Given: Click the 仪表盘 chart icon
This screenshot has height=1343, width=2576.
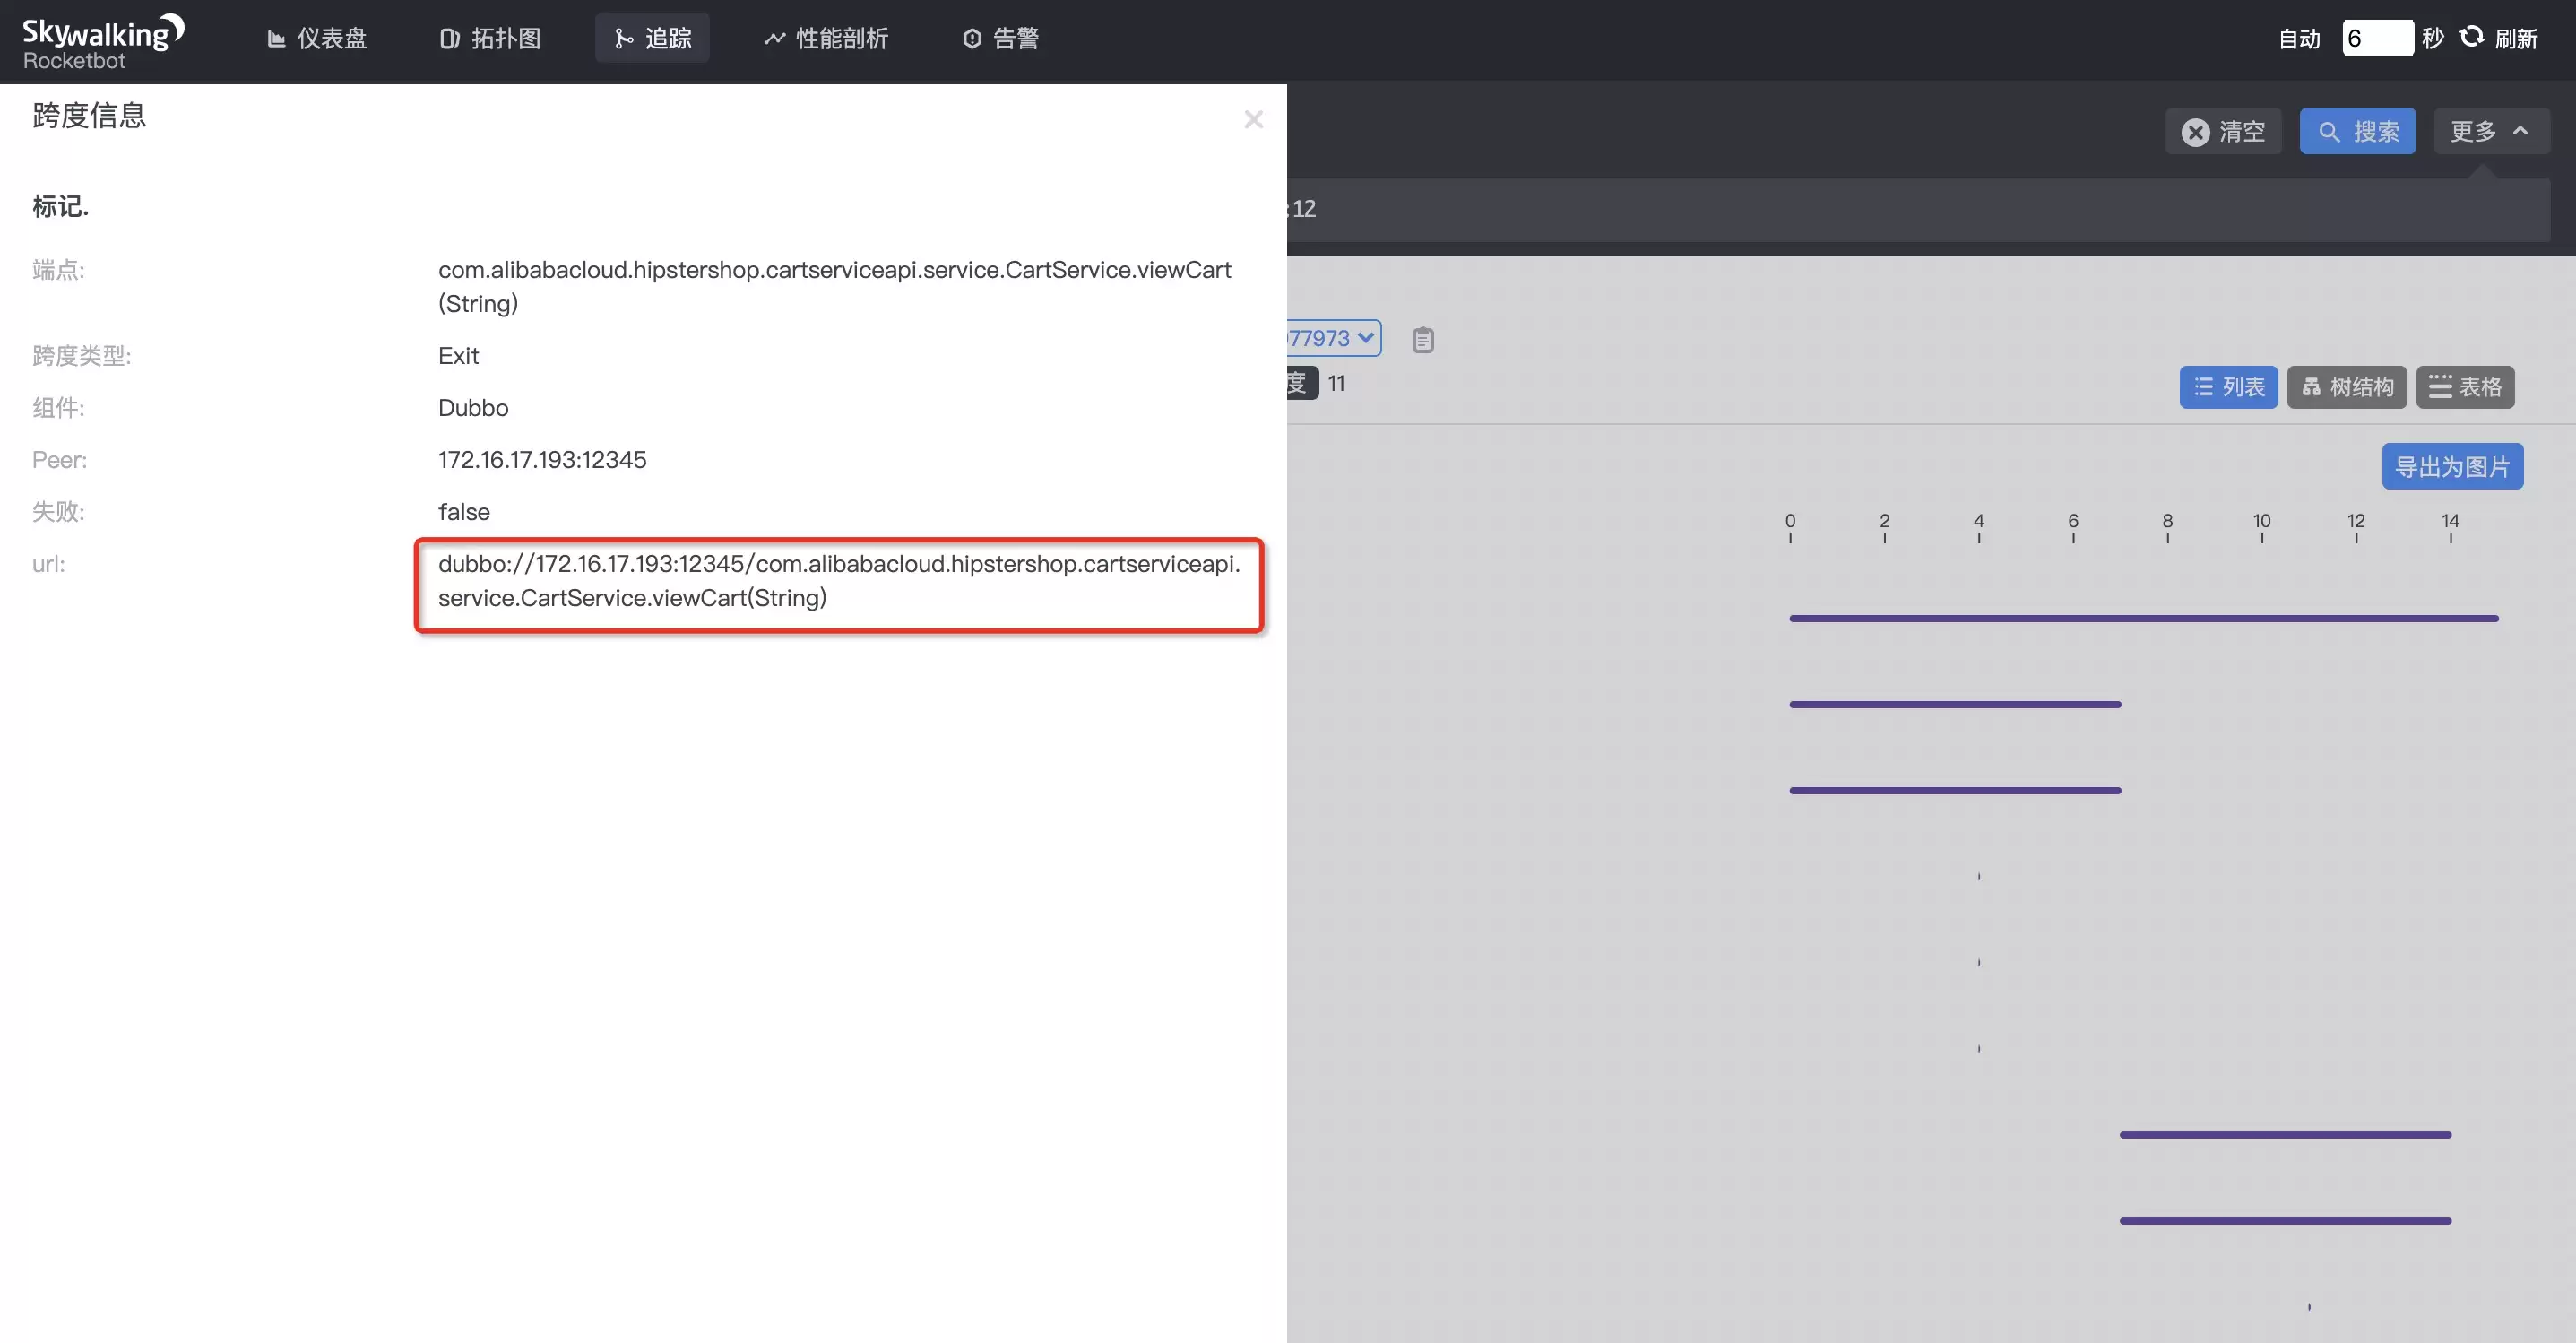Looking at the screenshot, I should point(276,39).
